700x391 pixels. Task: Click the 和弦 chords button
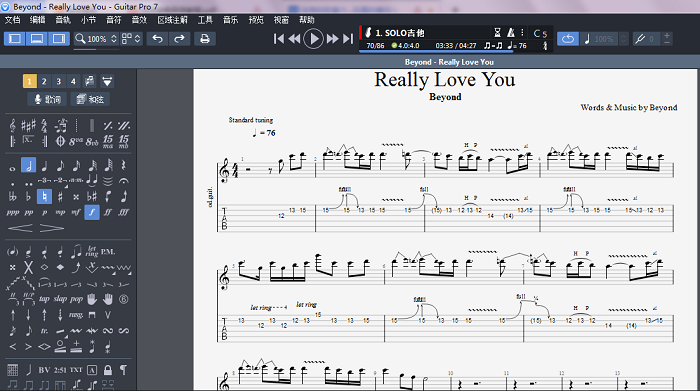[90, 99]
